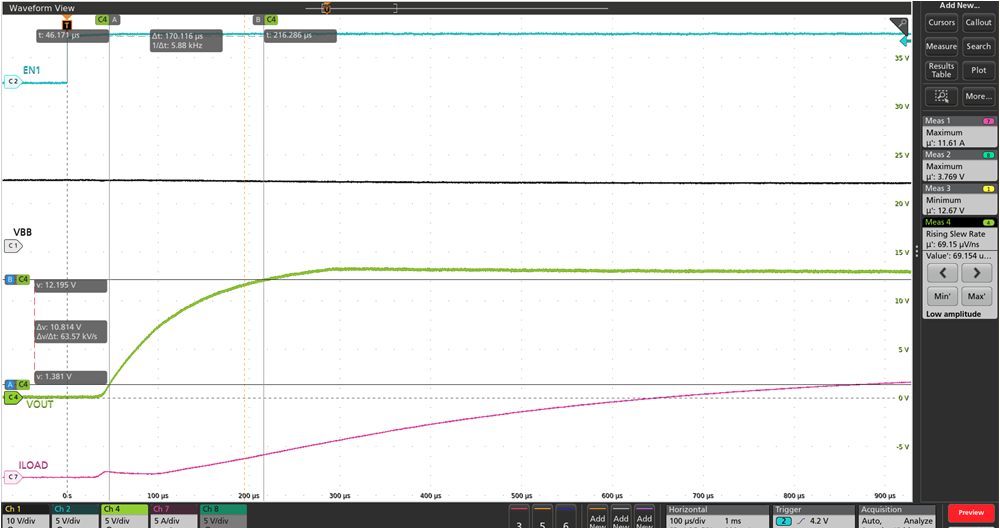Click the zoom box icon button
This screenshot has height=529, width=1000.
tap(941, 97)
